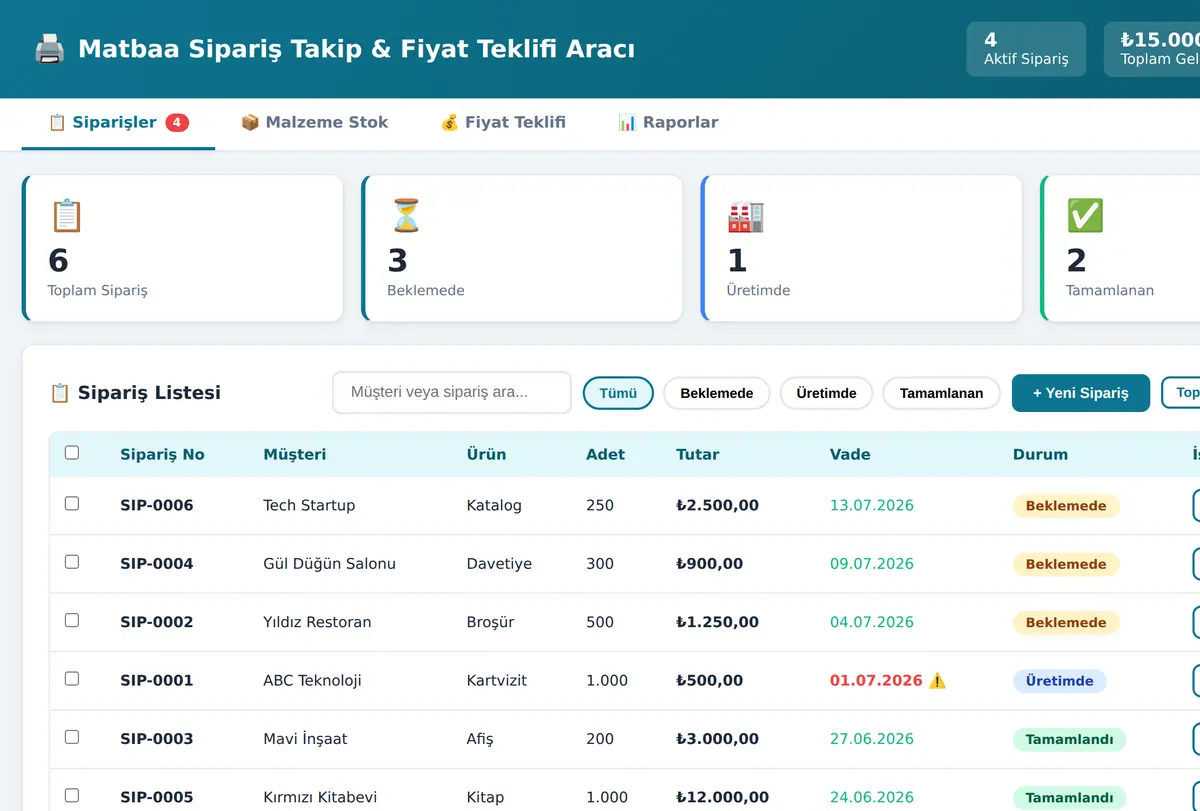Screen dimensions: 1200x811
Task: Click the Beklemede status badge for Tech Startup
Action: (1066, 506)
